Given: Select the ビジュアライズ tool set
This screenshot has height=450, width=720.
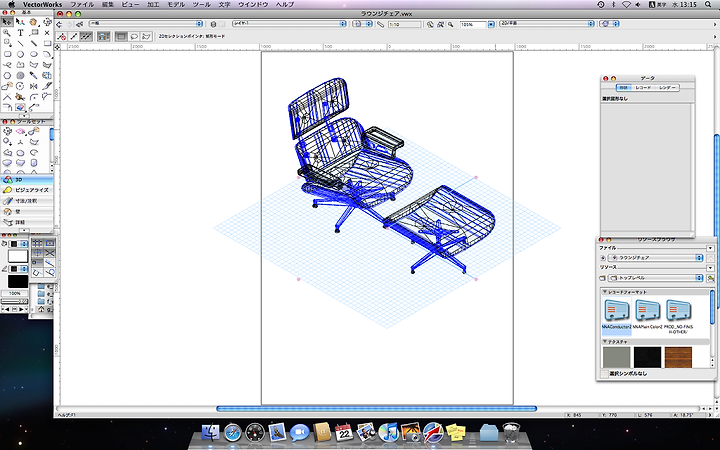Looking at the screenshot, I should pos(27,190).
